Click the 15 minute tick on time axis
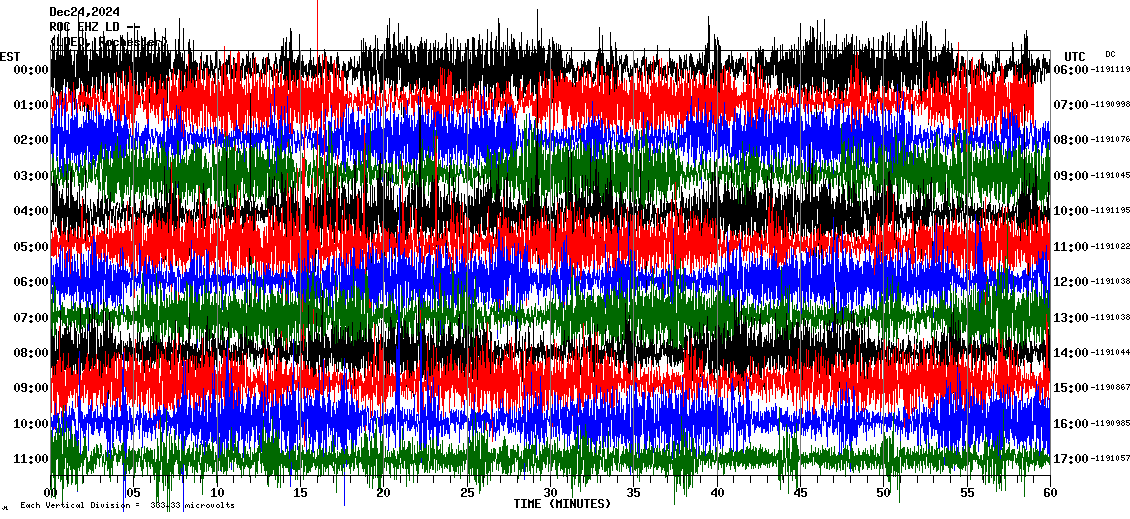Viewport: 1130px width, 519px height. coord(300,493)
